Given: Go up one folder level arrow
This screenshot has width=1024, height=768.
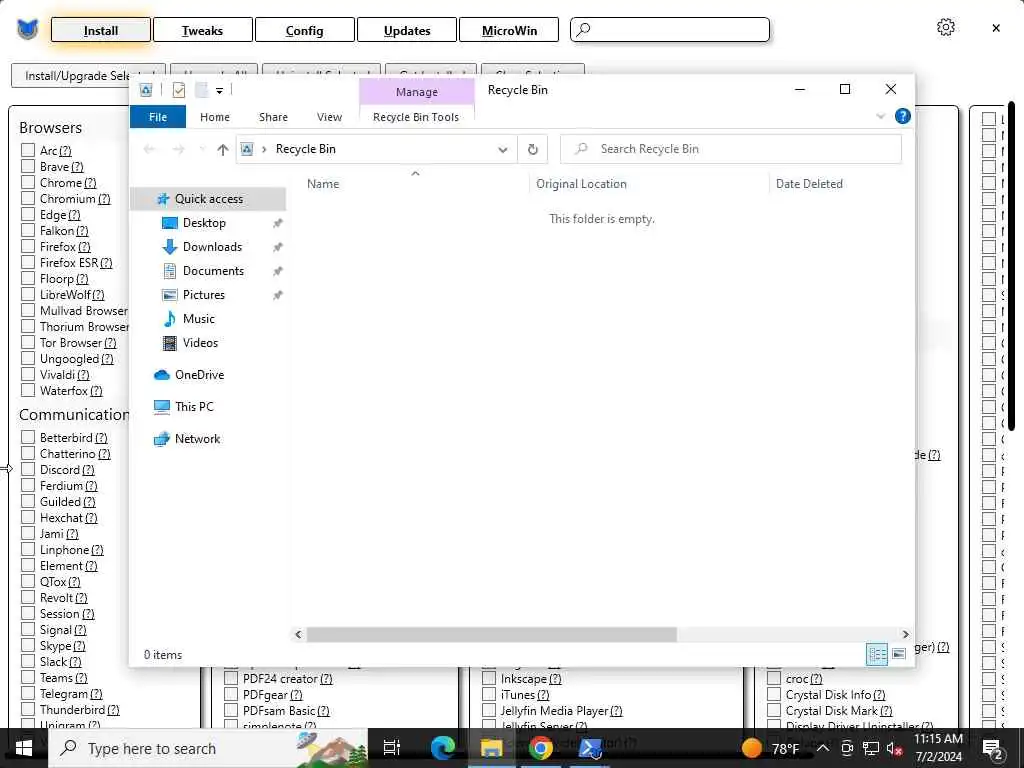Looking at the screenshot, I should 223,150.
